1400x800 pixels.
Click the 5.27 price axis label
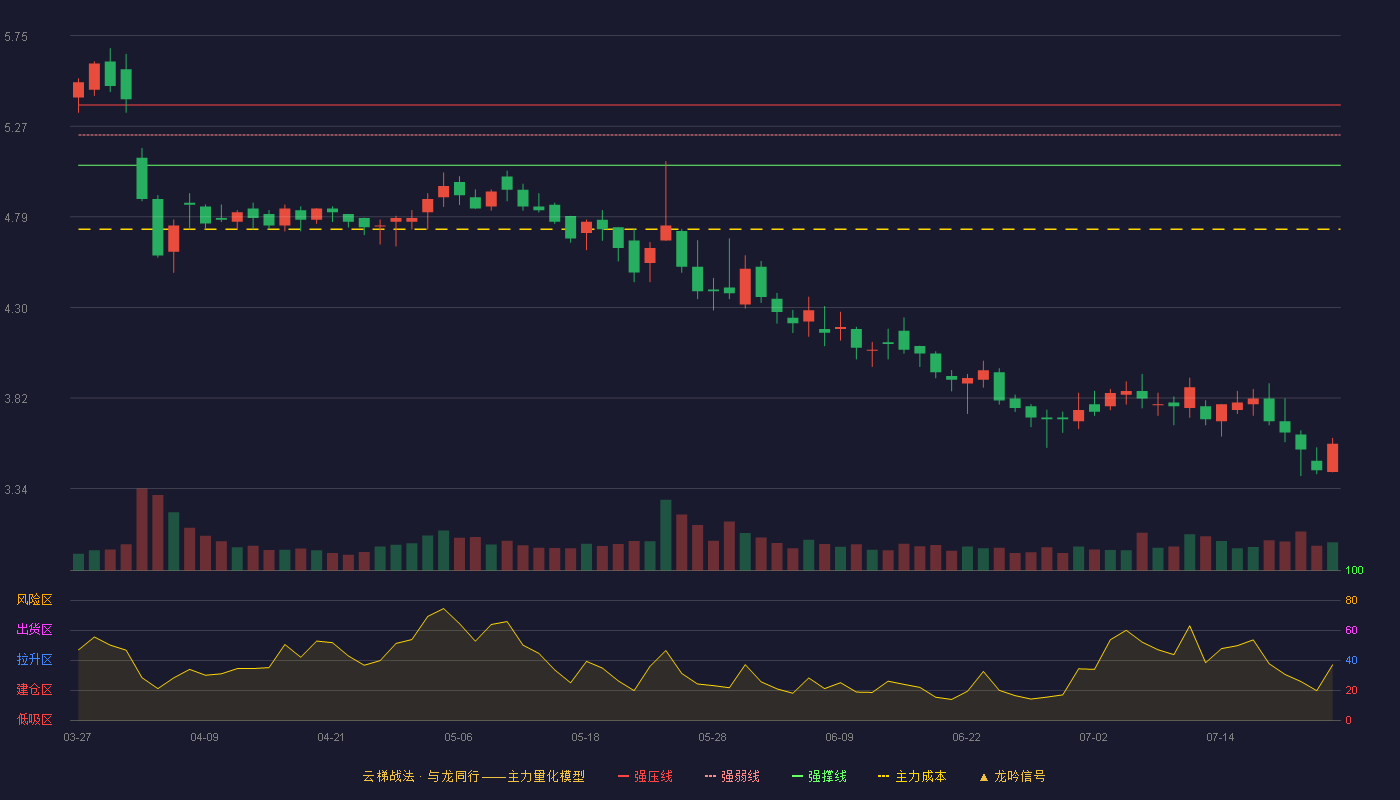[x=16, y=128]
